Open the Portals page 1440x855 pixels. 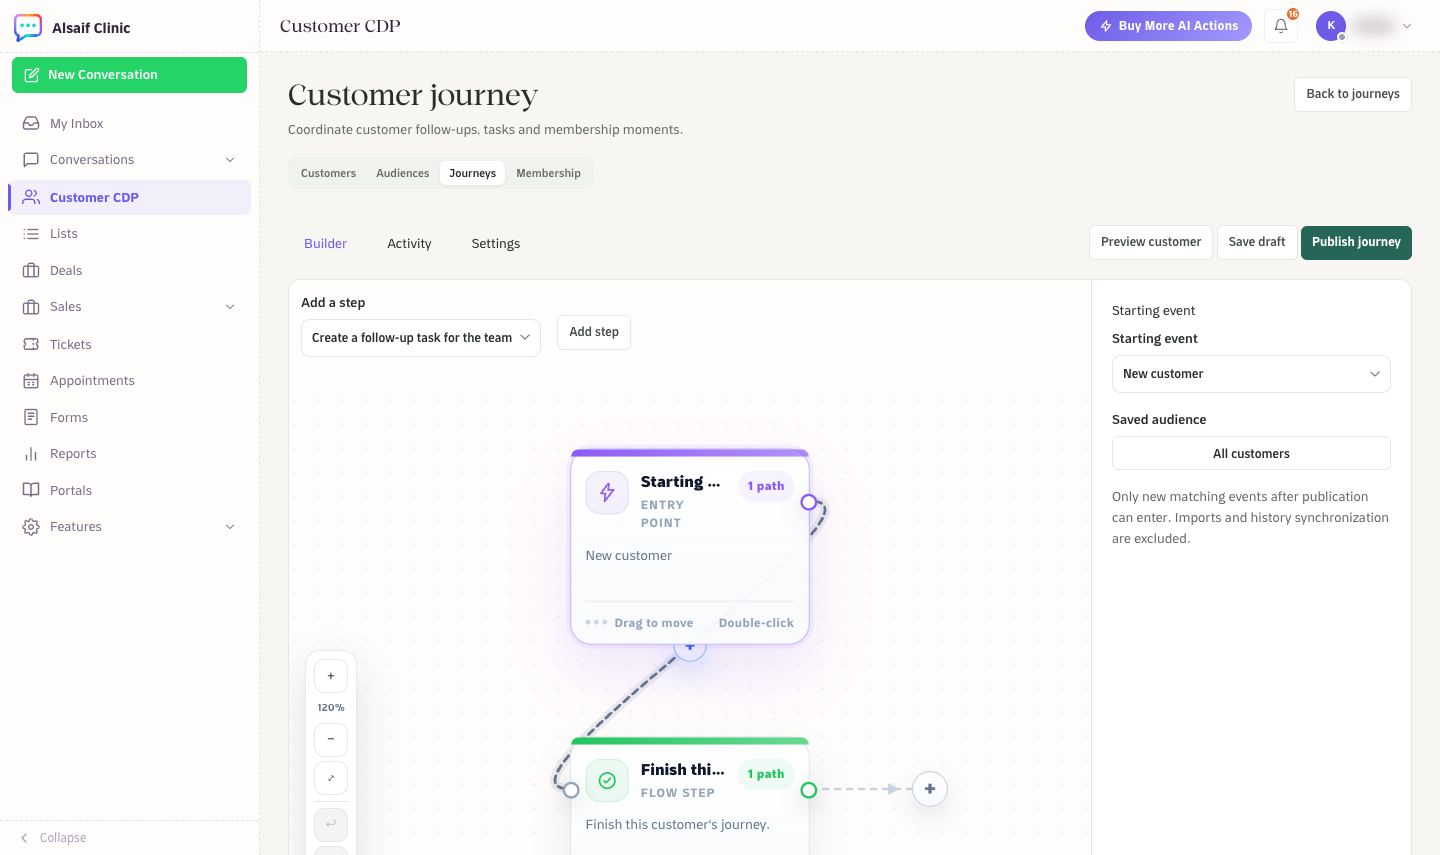coord(129,490)
